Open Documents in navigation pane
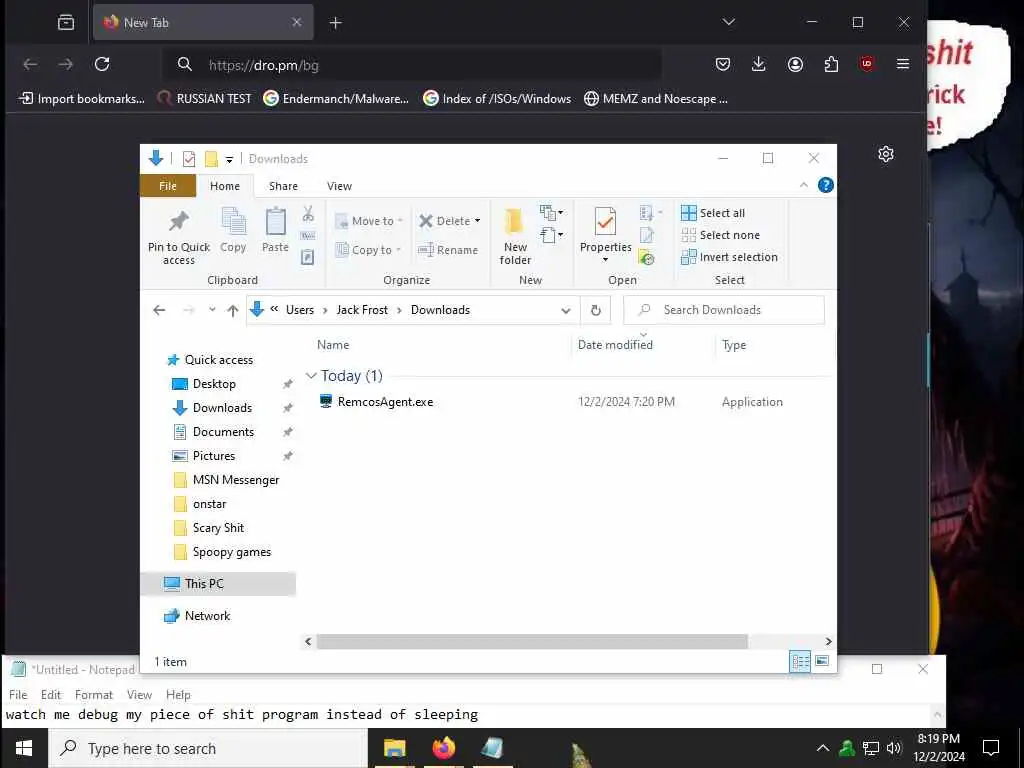This screenshot has width=1024, height=768. pos(223,432)
